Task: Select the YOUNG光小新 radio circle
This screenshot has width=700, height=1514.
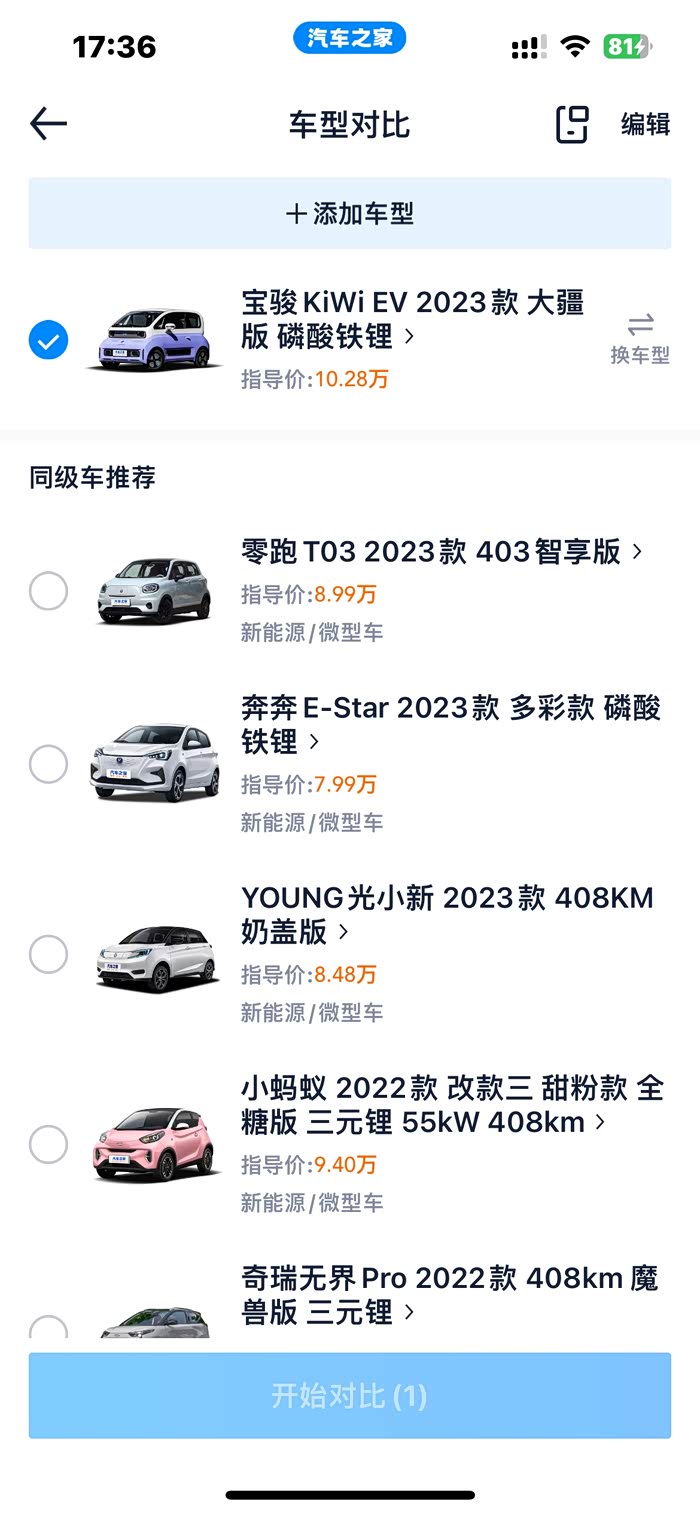Action: point(48,954)
